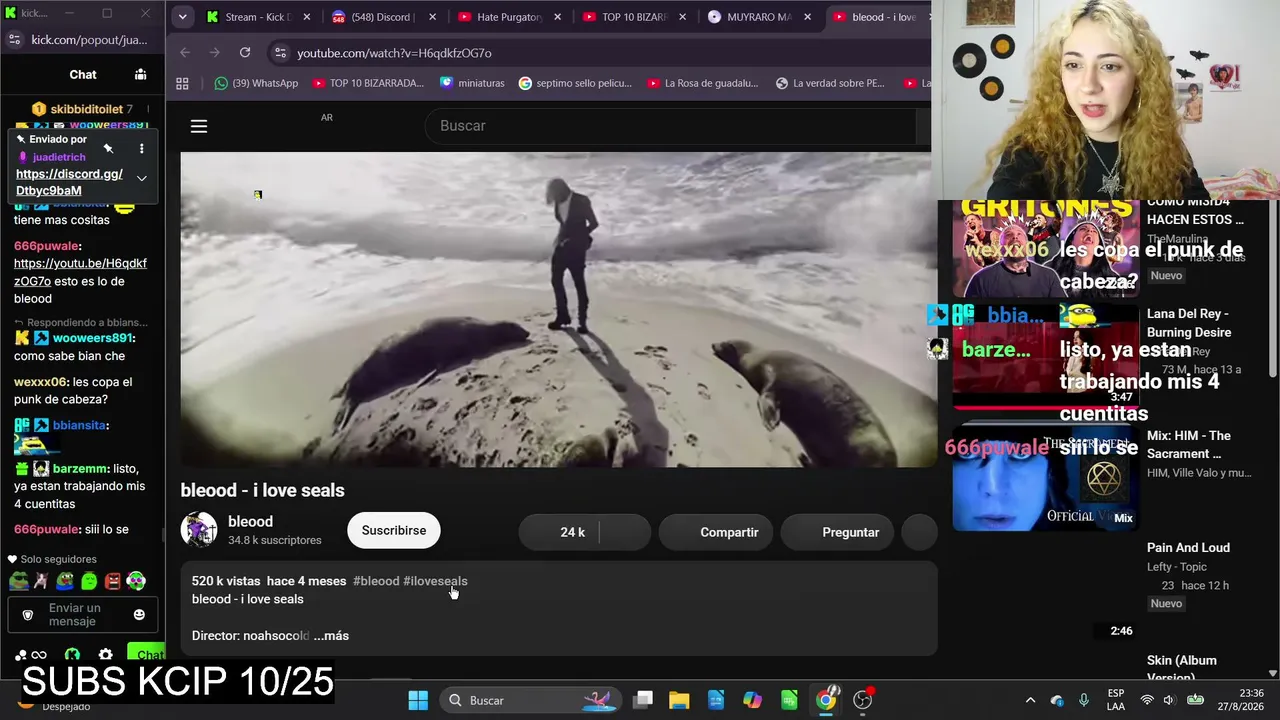The height and width of the screenshot is (720, 1280).
Task: Open OBS Studio from taskbar
Action: [863, 700]
